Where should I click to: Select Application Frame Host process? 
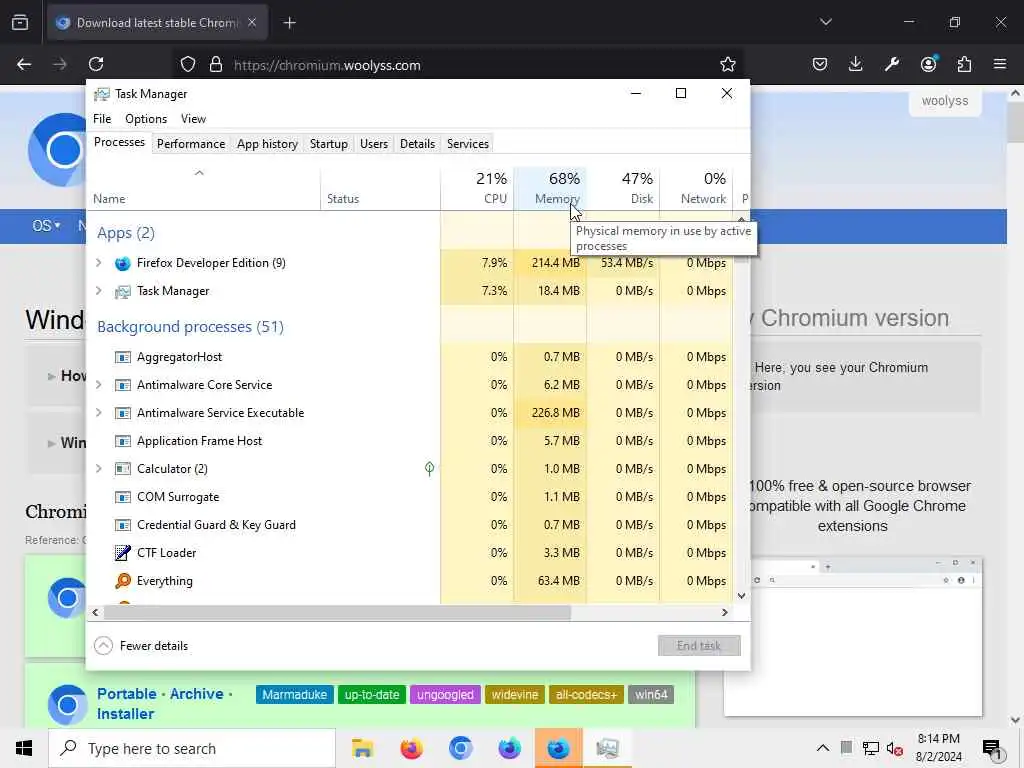click(409, 441)
